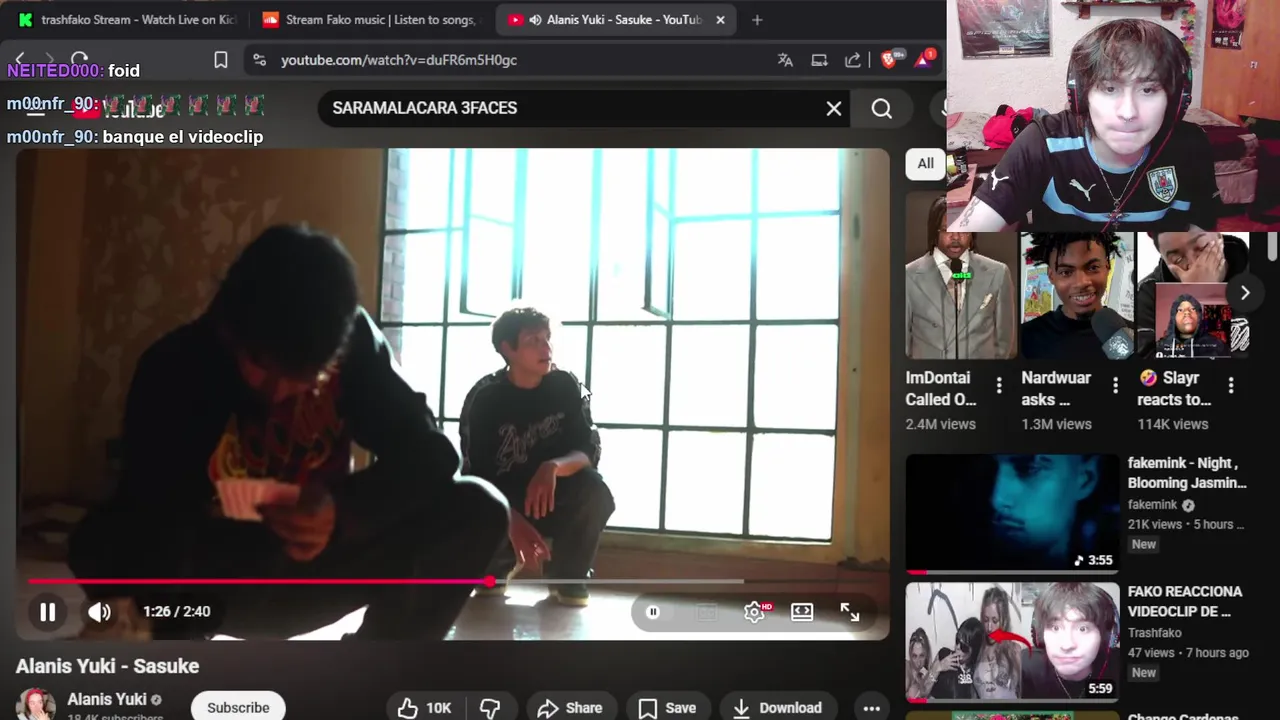Save the video to a playlist
Viewport: 1280px width, 720px height.
coord(667,708)
